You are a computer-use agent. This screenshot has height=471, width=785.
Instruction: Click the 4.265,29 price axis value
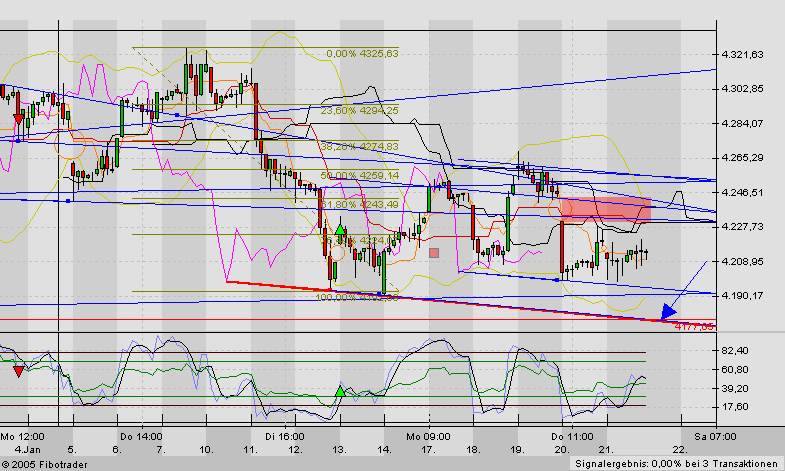click(x=742, y=158)
